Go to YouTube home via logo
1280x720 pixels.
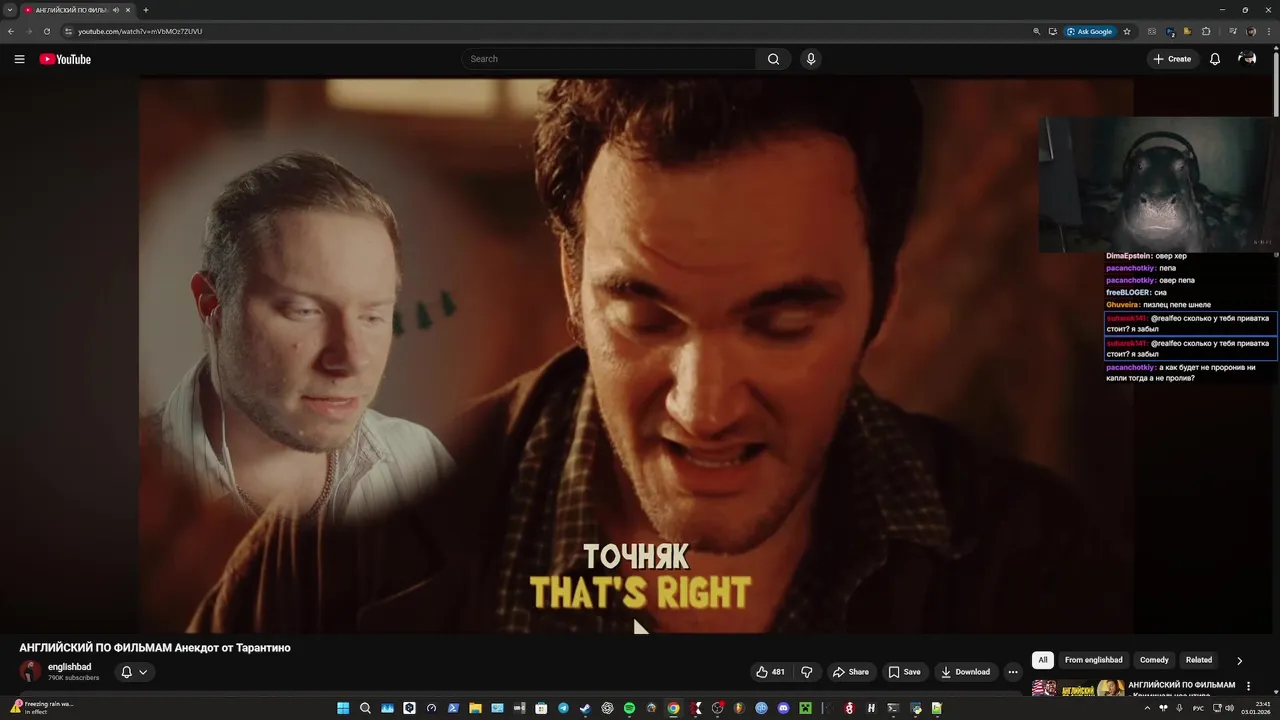click(x=65, y=59)
